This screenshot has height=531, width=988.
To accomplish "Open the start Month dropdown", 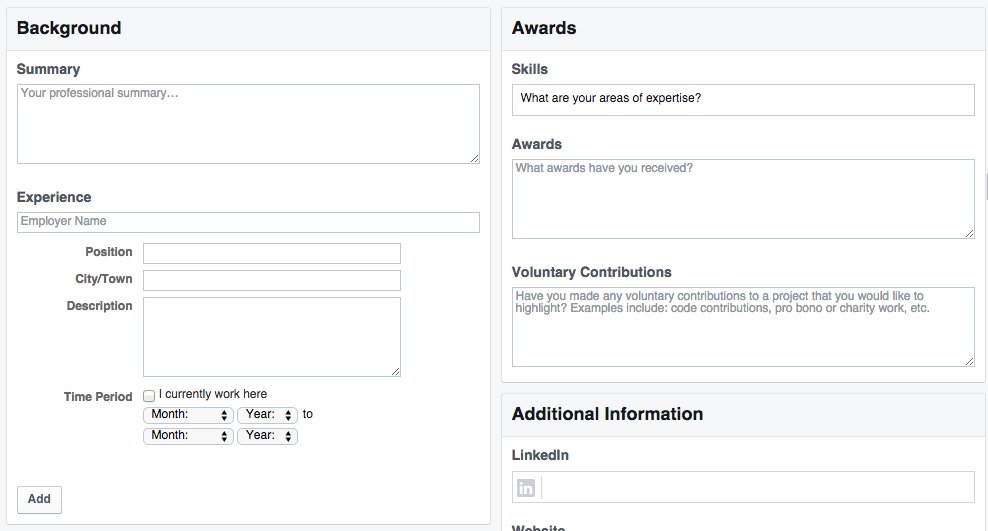I will [188, 415].
